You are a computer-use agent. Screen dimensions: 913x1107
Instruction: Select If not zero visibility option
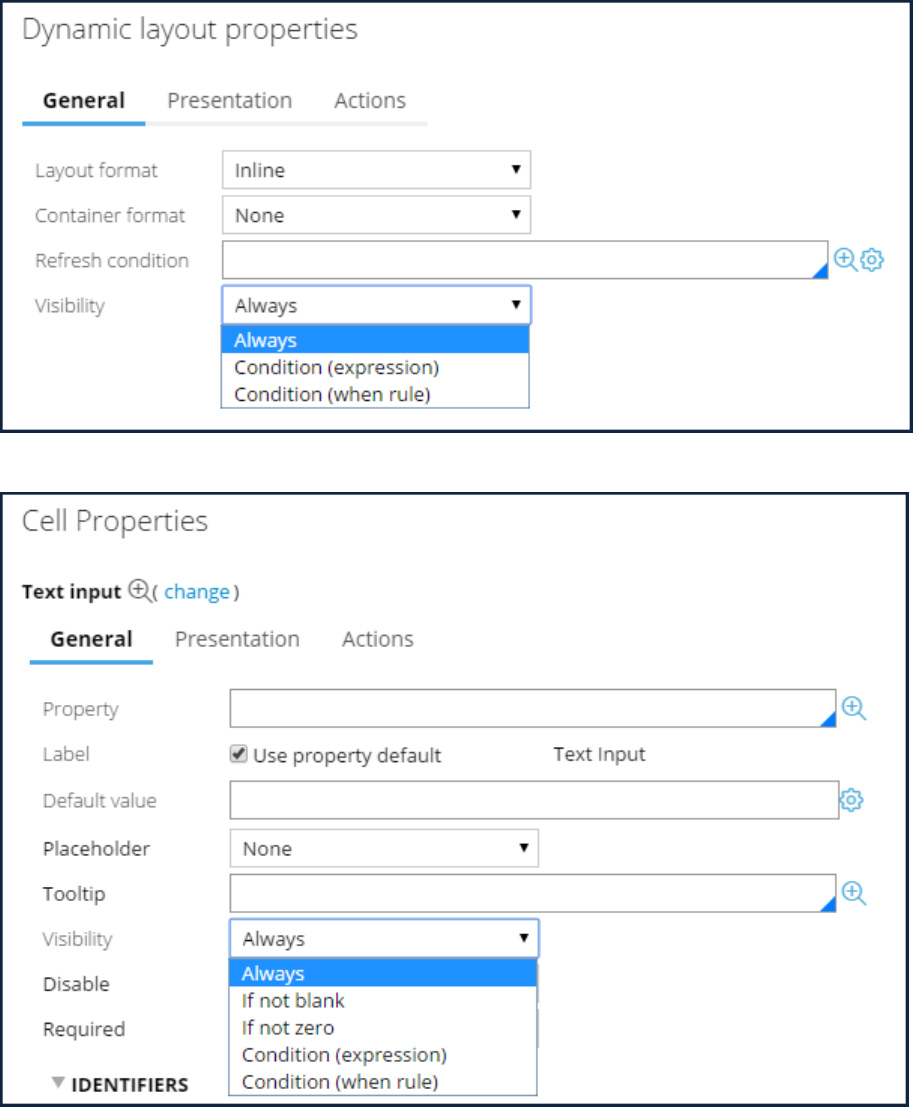tap(288, 1027)
